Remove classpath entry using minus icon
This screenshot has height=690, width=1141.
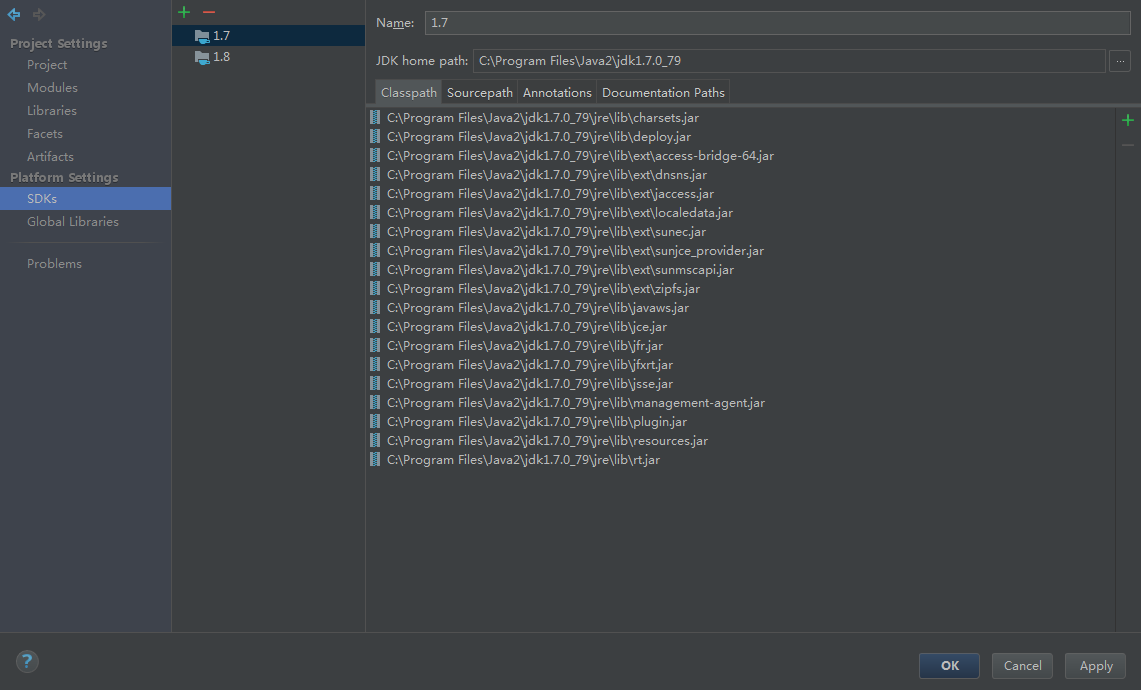click(1128, 146)
